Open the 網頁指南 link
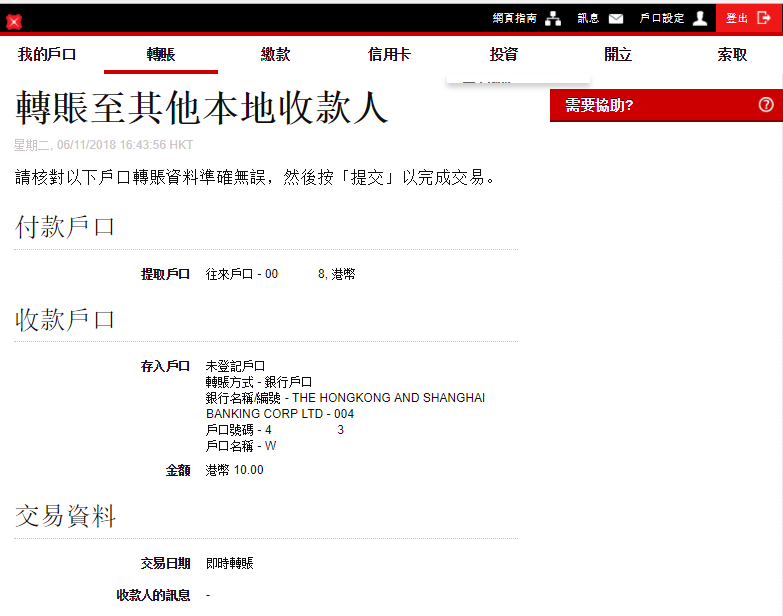Screen dimensions: 783x616 tap(514, 19)
